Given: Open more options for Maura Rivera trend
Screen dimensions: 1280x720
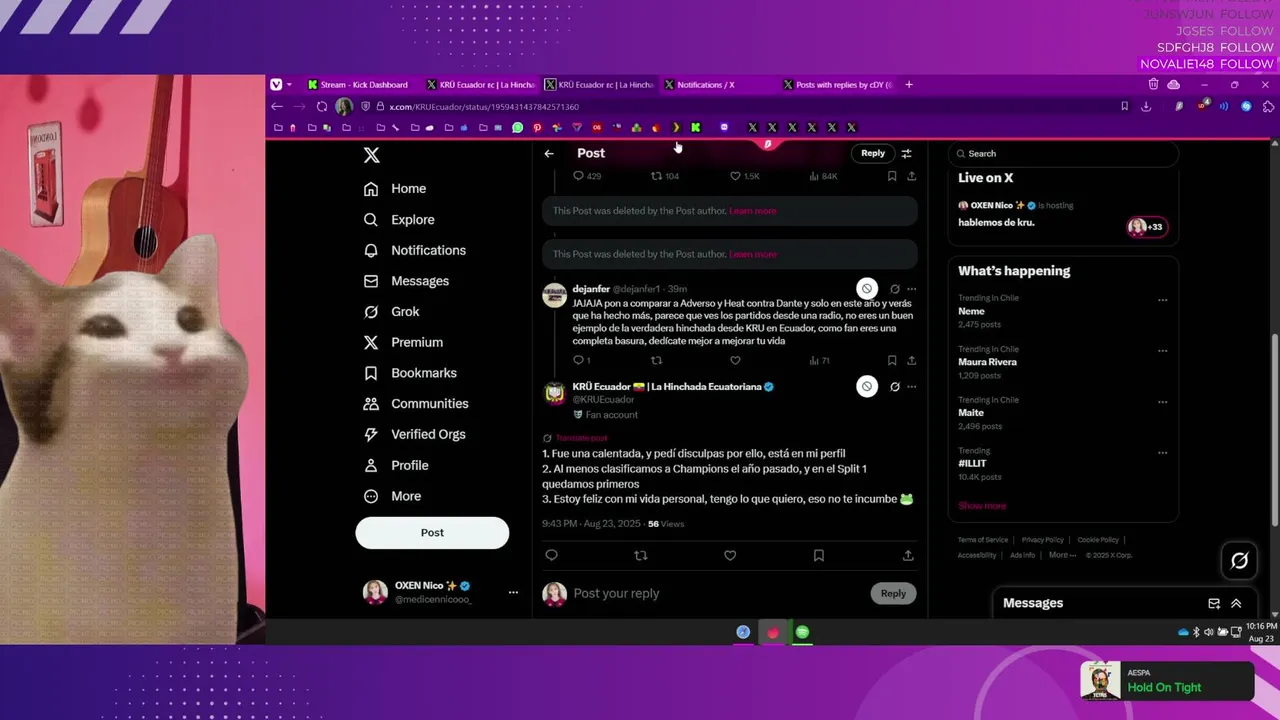Looking at the screenshot, I should pos(1162,351).
